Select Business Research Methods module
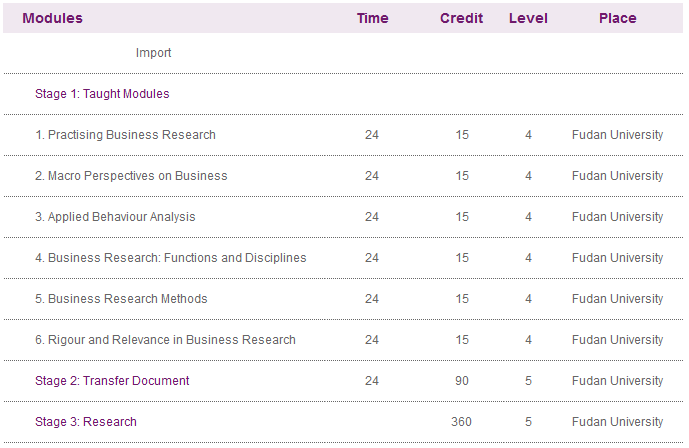The height and width of the screenshot is (448, 689). [x=121, y=299]
